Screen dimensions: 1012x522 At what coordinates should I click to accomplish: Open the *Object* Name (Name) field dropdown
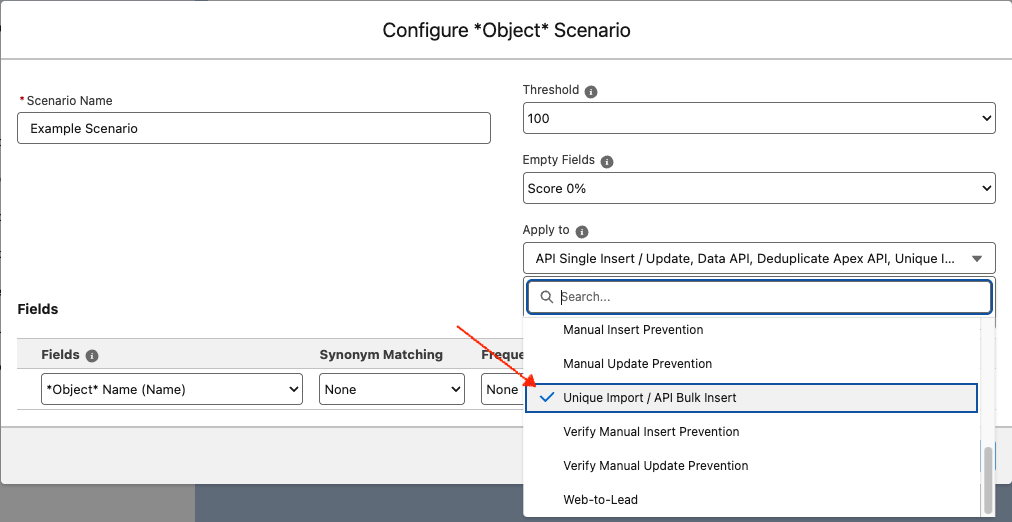172,390
